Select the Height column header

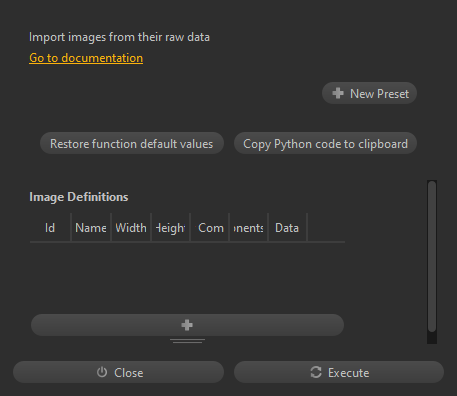pyautogui.click(x=170, y=228)
